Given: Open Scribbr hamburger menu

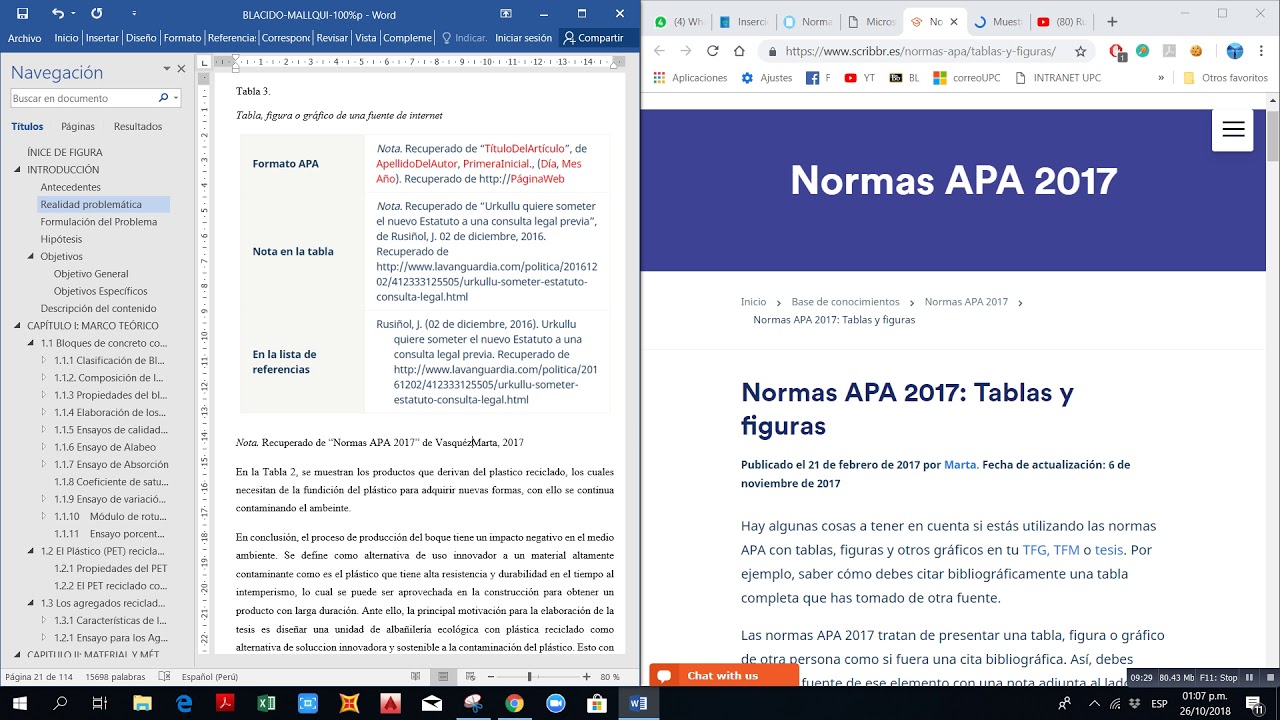Looking at the screenshot, I should click(x=1233, y=129).
